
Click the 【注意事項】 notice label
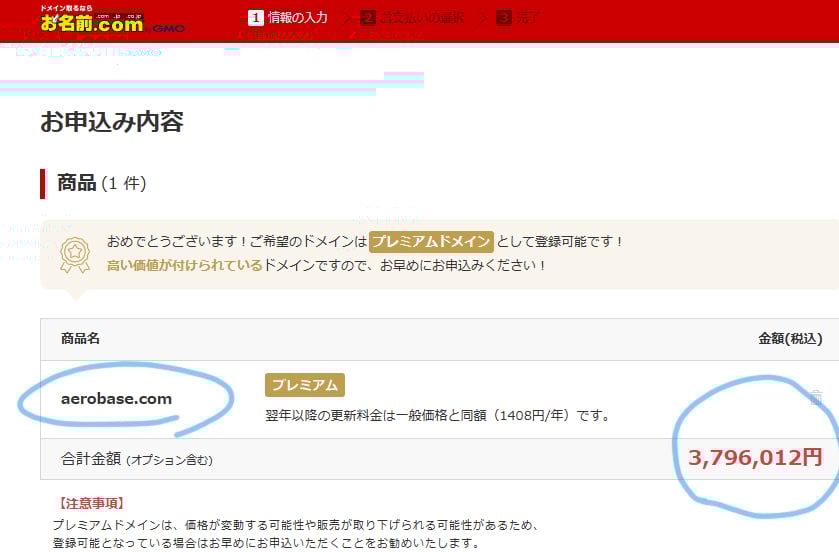click(x=91, y=503)
